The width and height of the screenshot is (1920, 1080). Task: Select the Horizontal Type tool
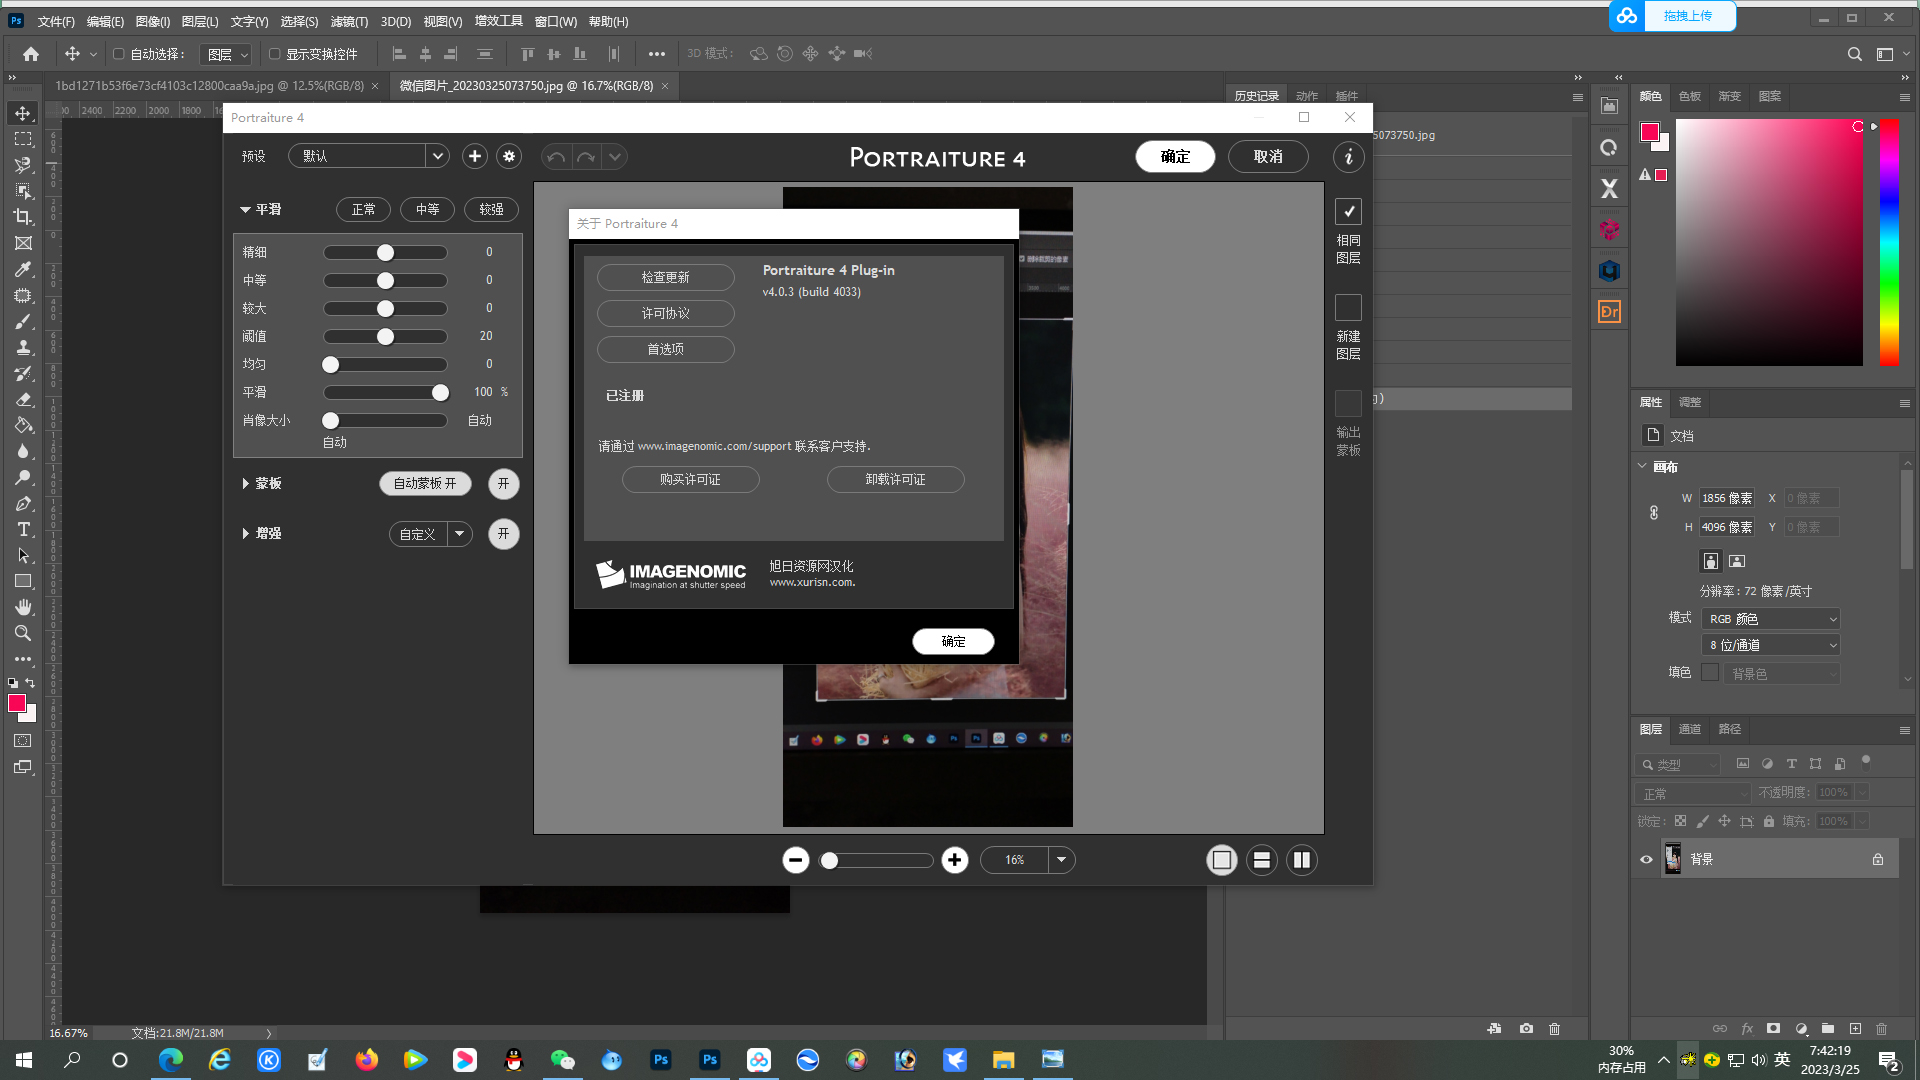tap(23, 529)
